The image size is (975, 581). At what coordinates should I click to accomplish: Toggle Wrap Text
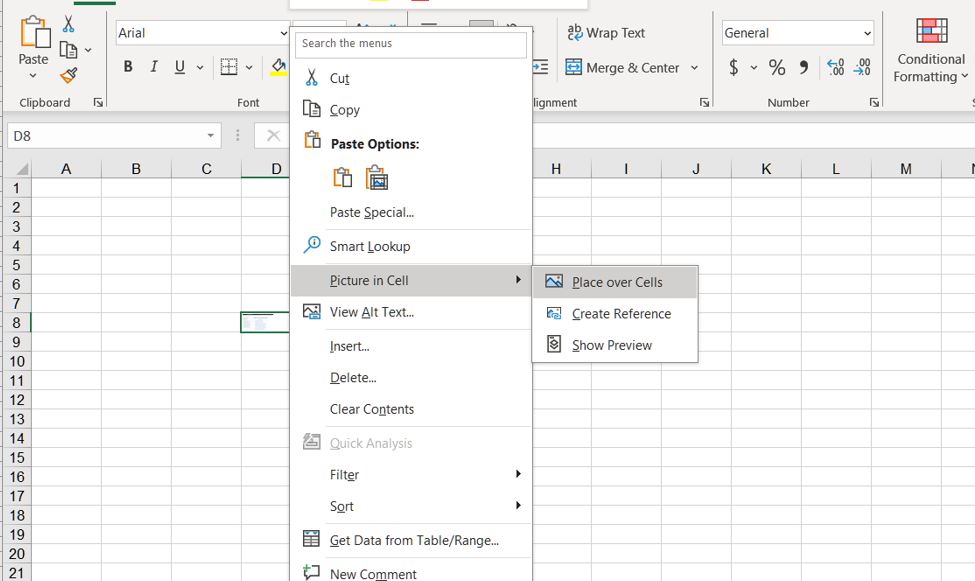[x=606, y=33]
